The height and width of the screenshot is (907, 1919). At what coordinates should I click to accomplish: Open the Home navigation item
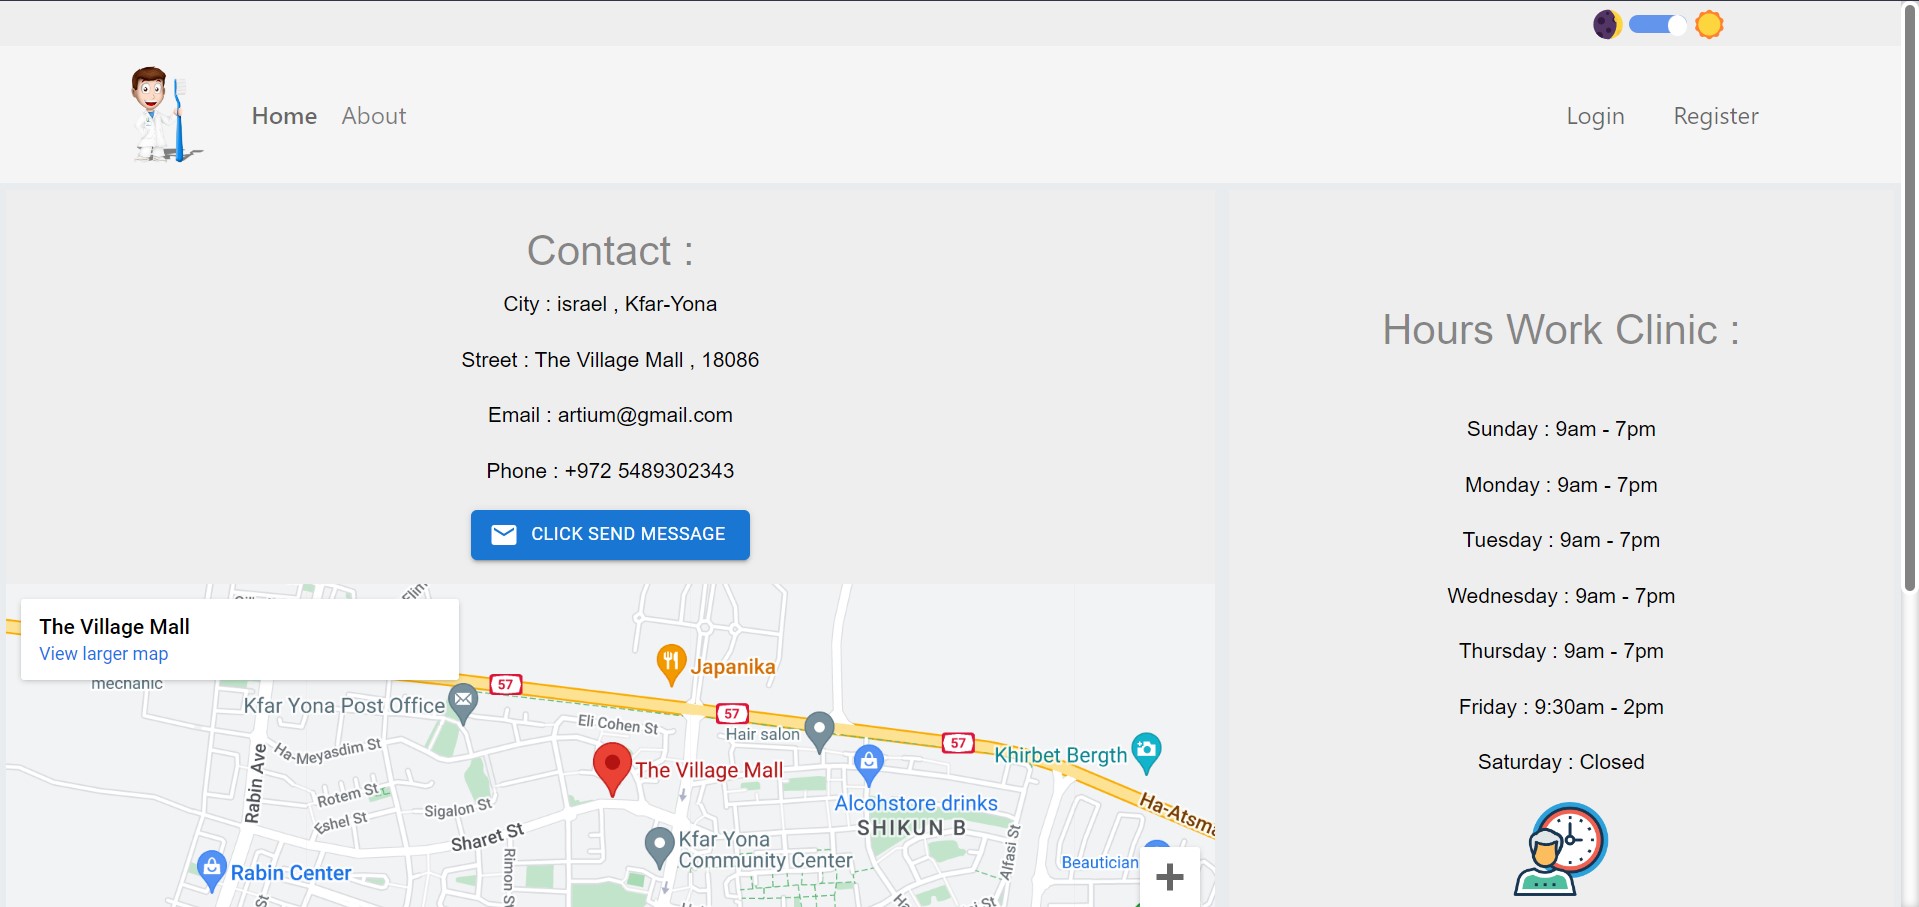point(284,115)
